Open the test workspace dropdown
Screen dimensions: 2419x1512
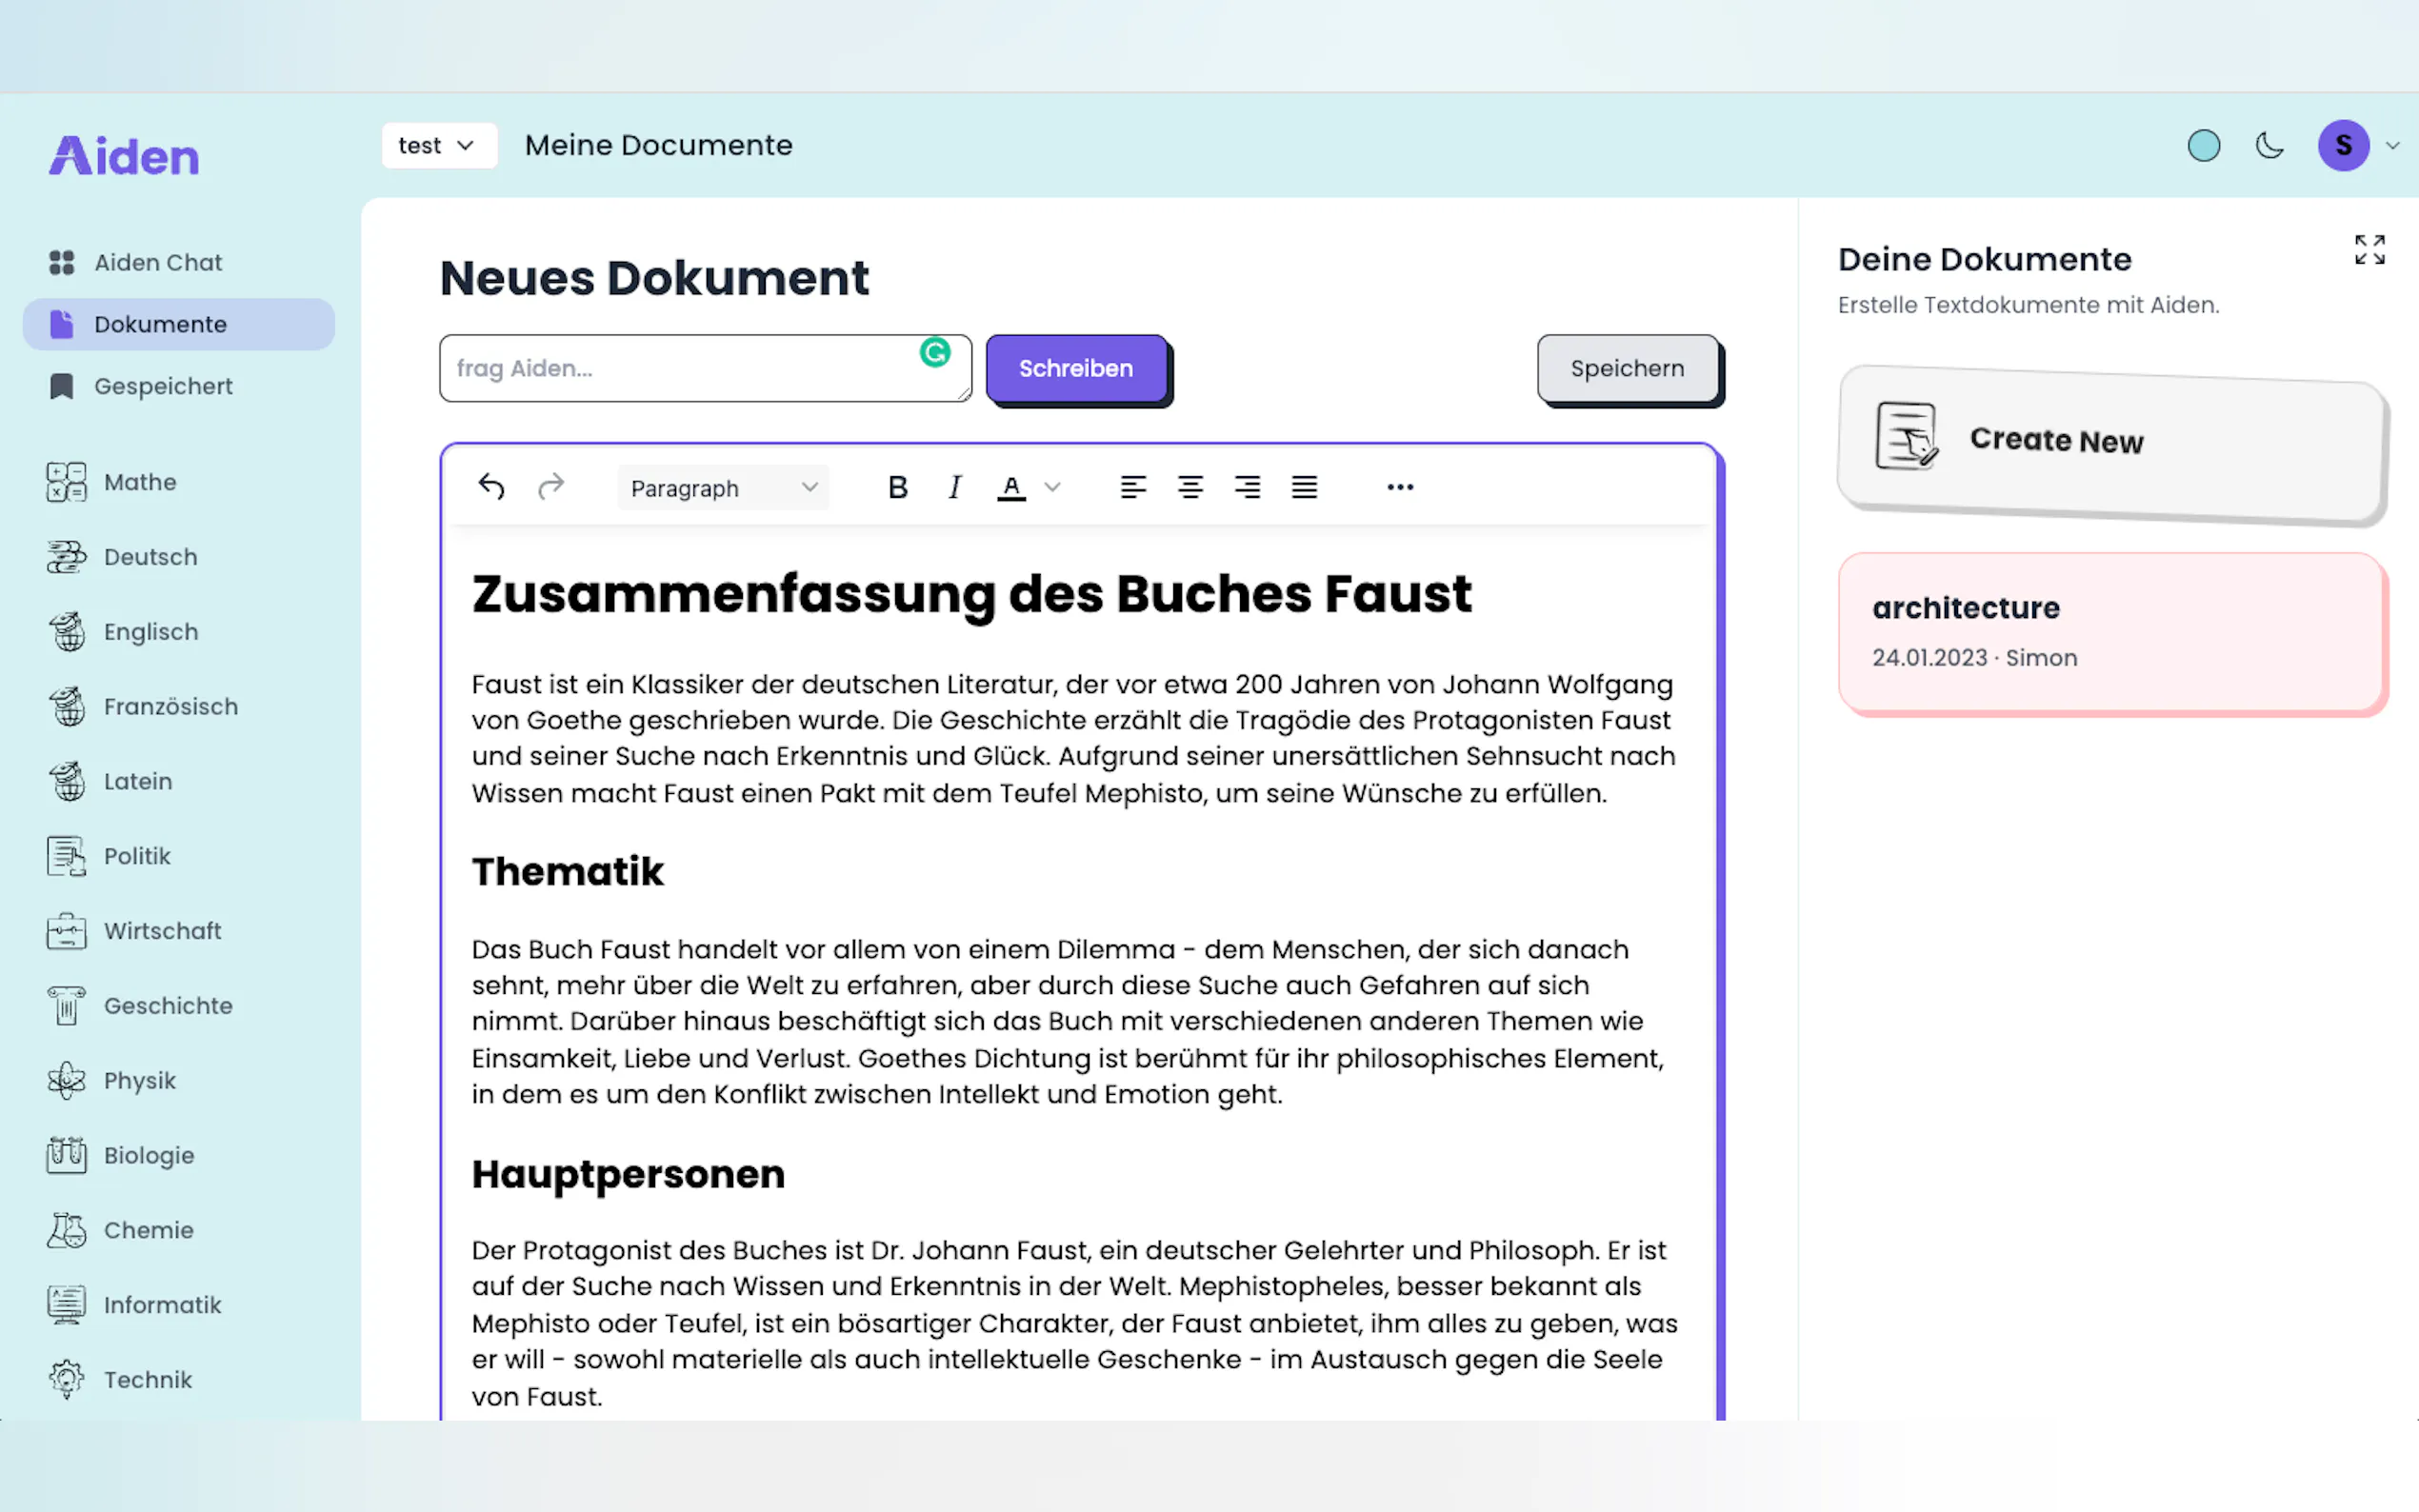point(438,146)
